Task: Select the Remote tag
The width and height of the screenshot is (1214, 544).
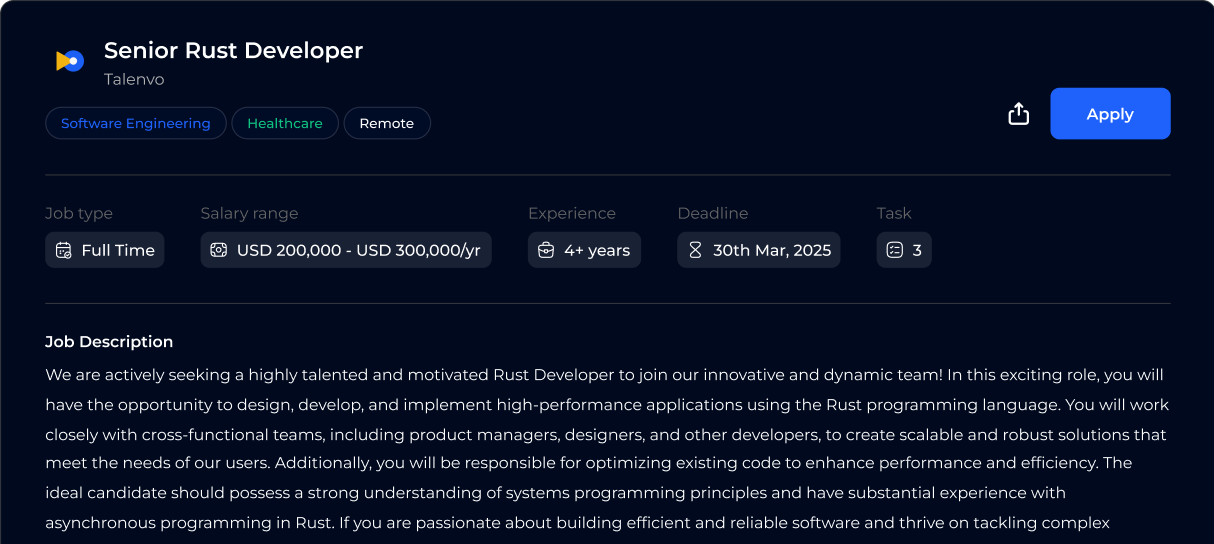Action: 387,123
